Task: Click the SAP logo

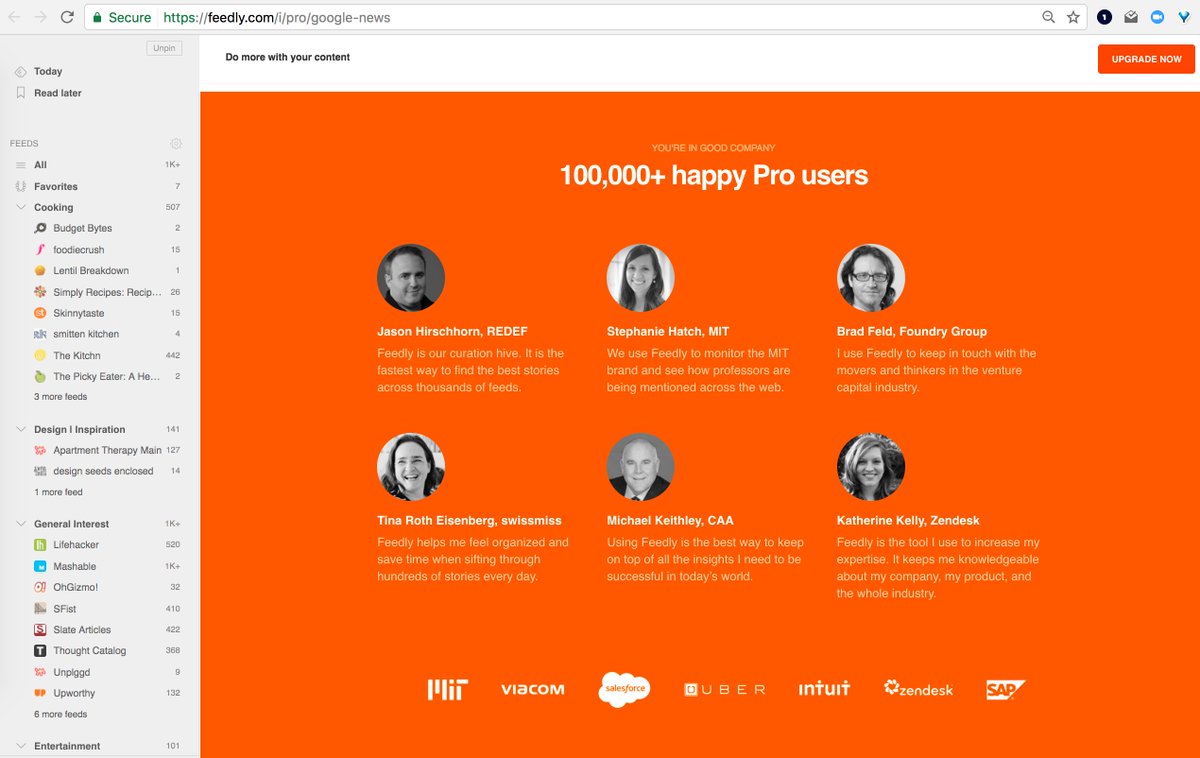Action: [1005, 689]
